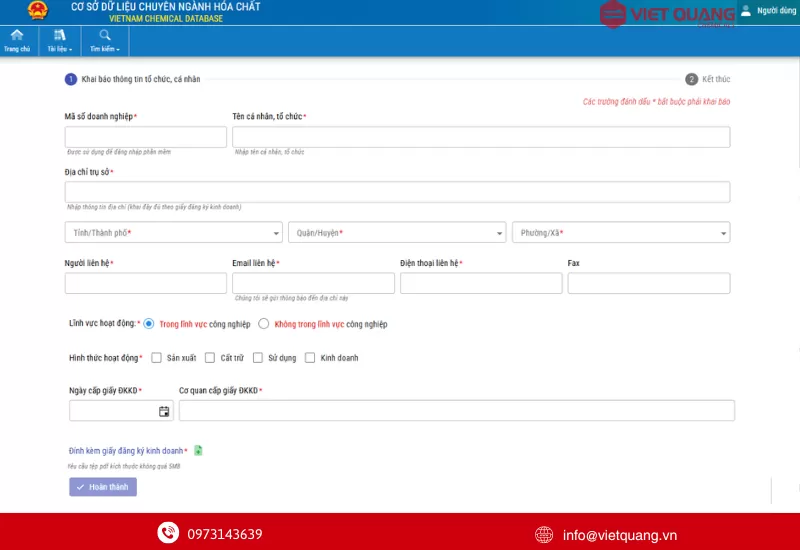
Task: Click the phone icon in footer
Action: click(167, 534)
